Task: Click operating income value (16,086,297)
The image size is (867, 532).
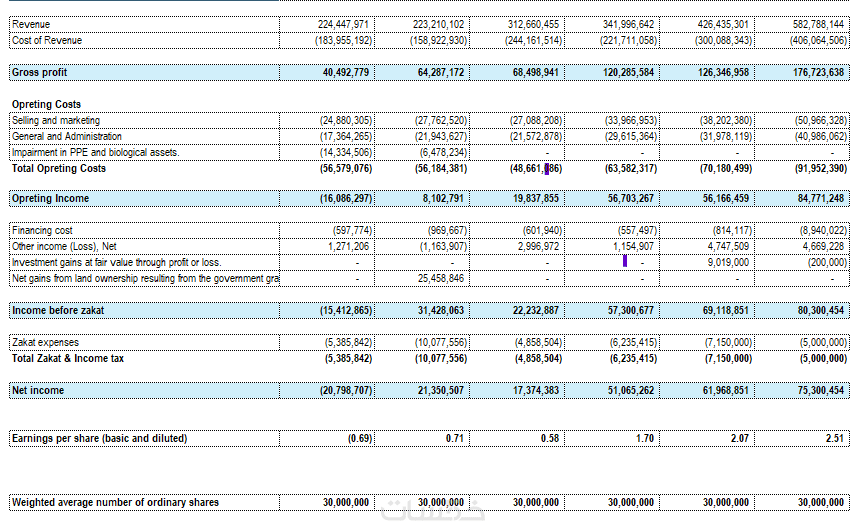Action: (x=346, y=199)
